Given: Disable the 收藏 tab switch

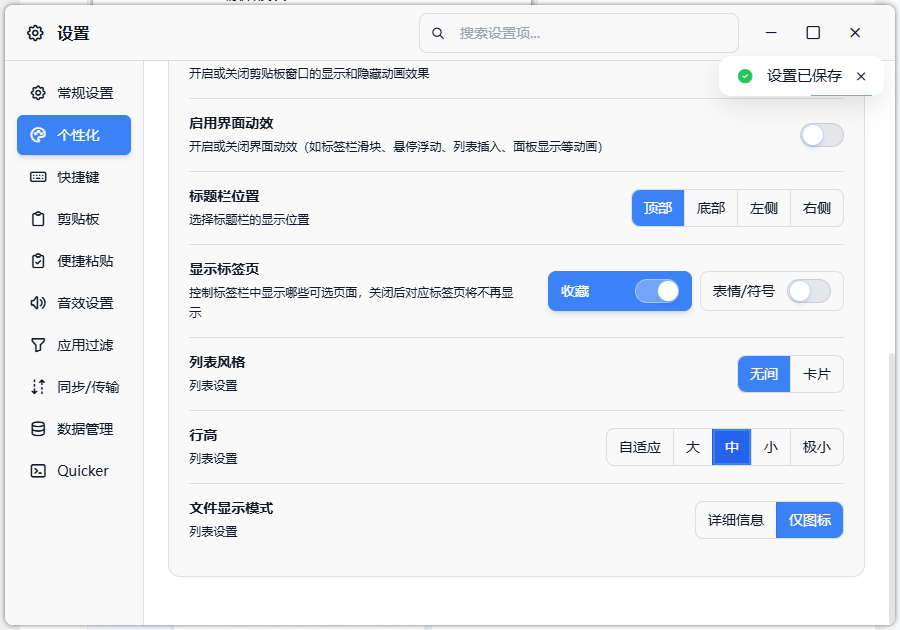Looking at the screenshot, I should click(x=657, y=291).
